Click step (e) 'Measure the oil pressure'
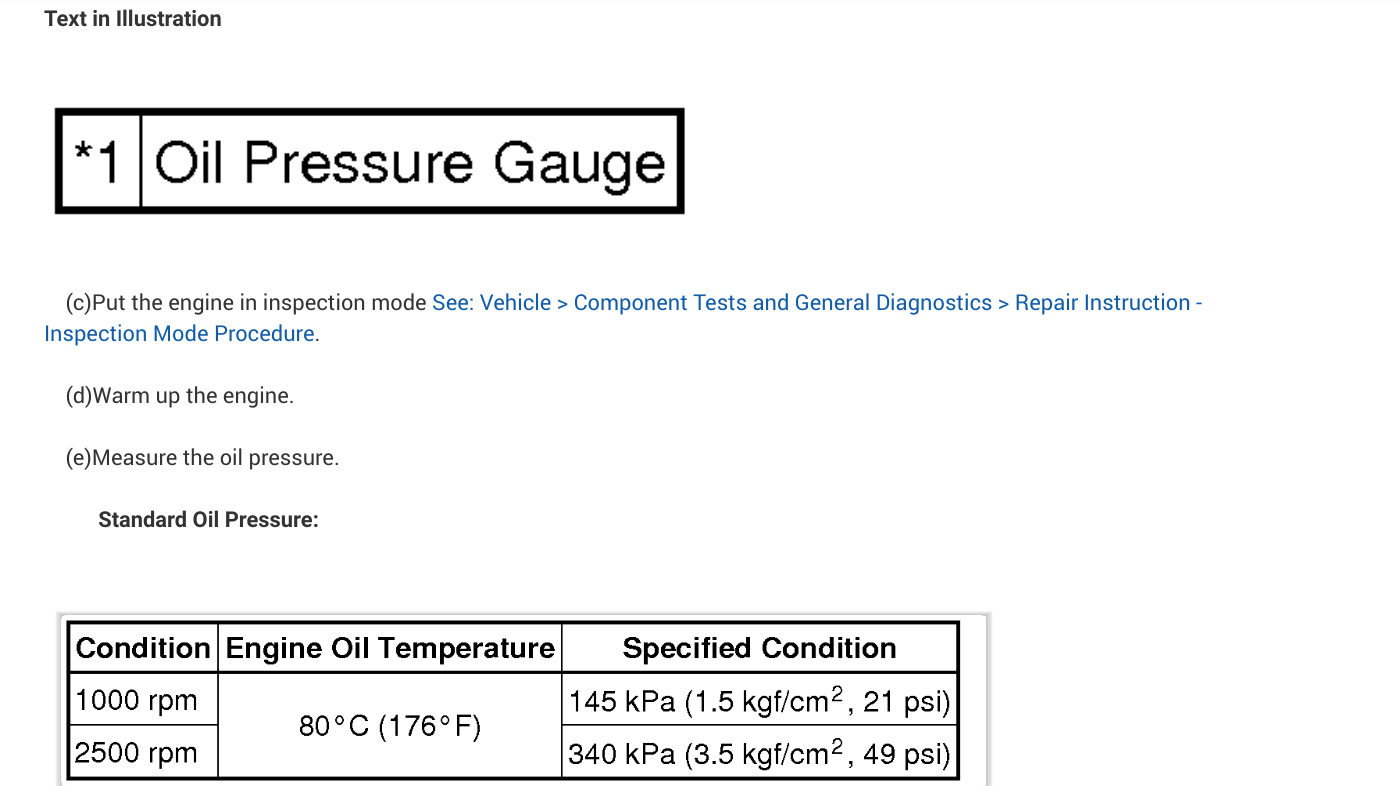The image size is (1400, 786). 203,458
